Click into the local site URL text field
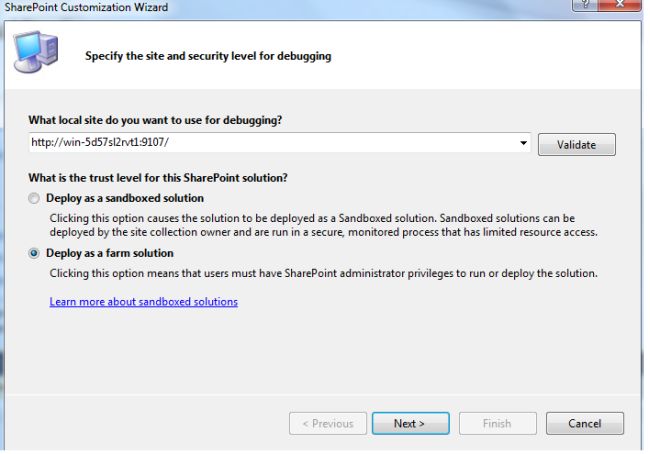Screen dimensions: 650x454 (270, 144)
